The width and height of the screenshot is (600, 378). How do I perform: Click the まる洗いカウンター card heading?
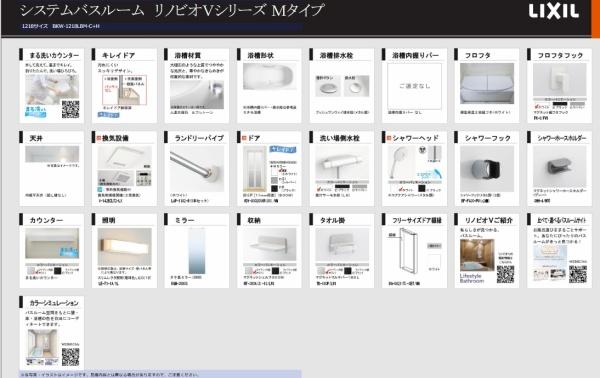54,55
